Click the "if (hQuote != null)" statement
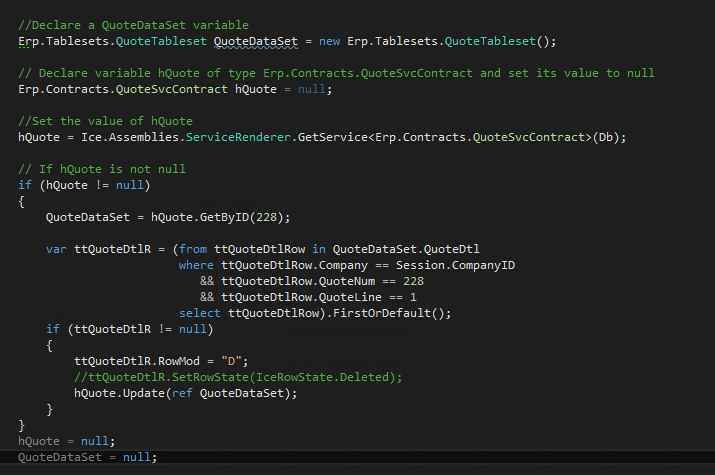 click(84, 185)
